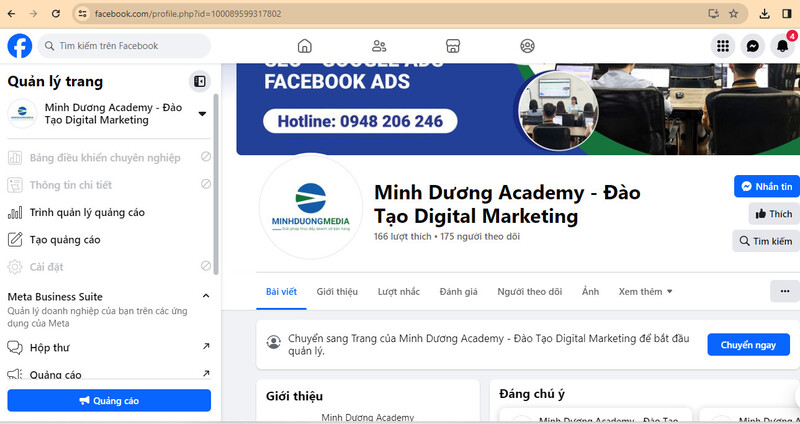This screenshot has width=800, height=424.
Task: Switch to the Giới thiệu tab
Action: point(337,292)
